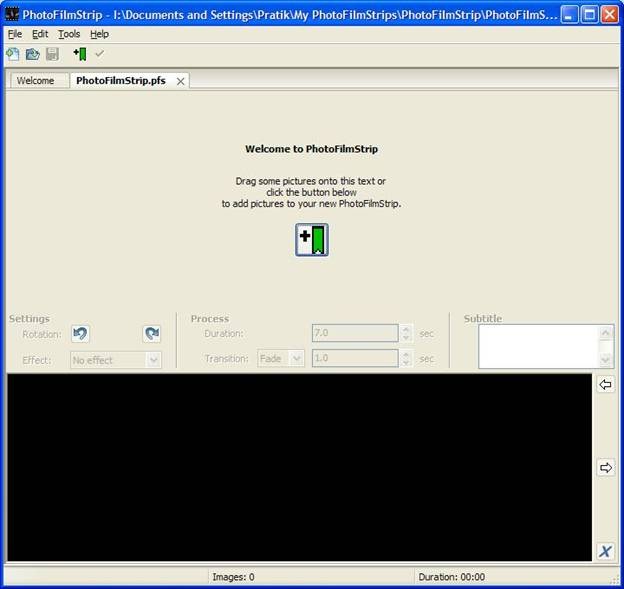624x589 pixels.
Task: Open the File menu
Action: click(x=15, y=34)
